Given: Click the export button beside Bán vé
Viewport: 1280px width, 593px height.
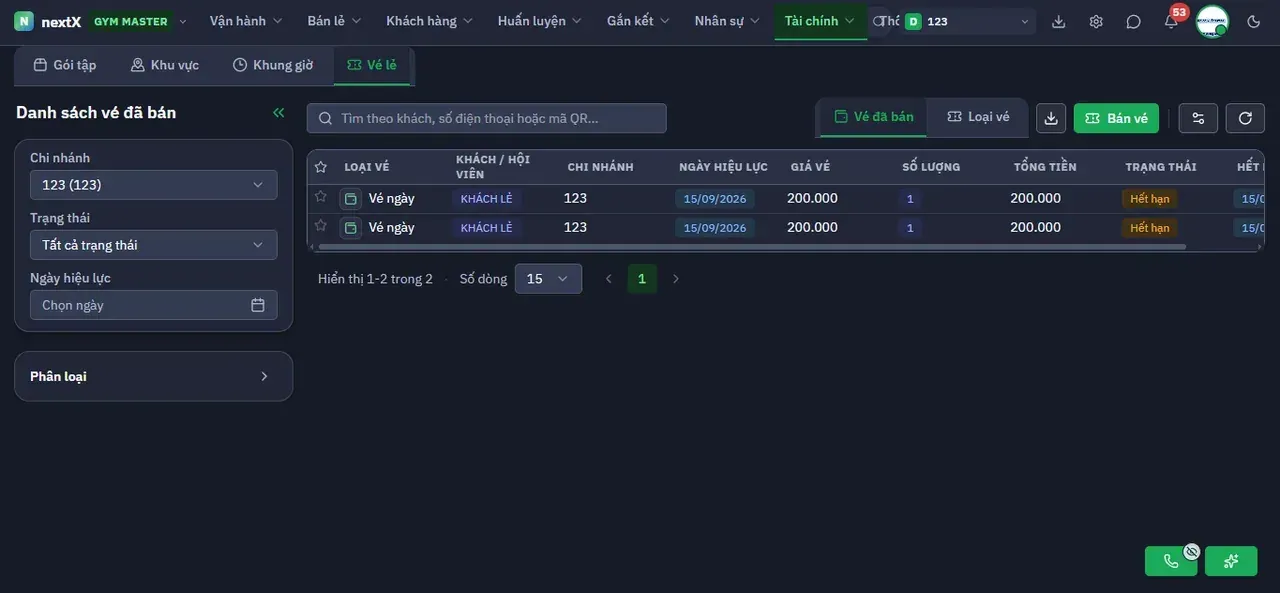Looking at the screenshot, I should pyautogui.click(x=1051, y=118).
